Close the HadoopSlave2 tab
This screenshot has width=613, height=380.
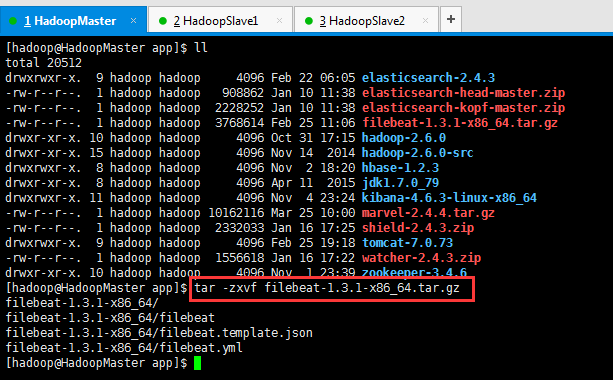click(425, 20)
